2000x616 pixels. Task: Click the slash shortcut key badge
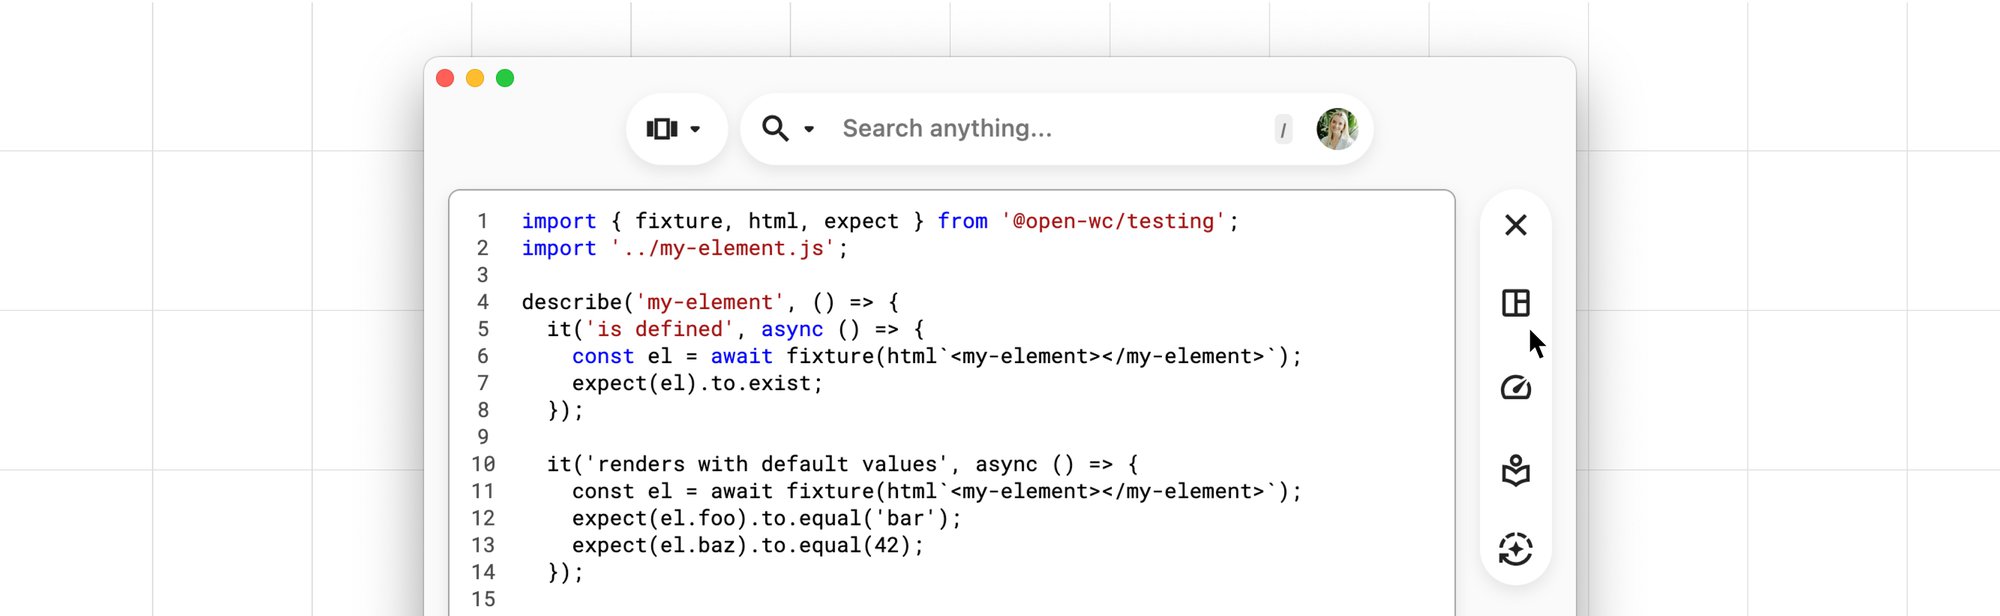coord(1283,129)
